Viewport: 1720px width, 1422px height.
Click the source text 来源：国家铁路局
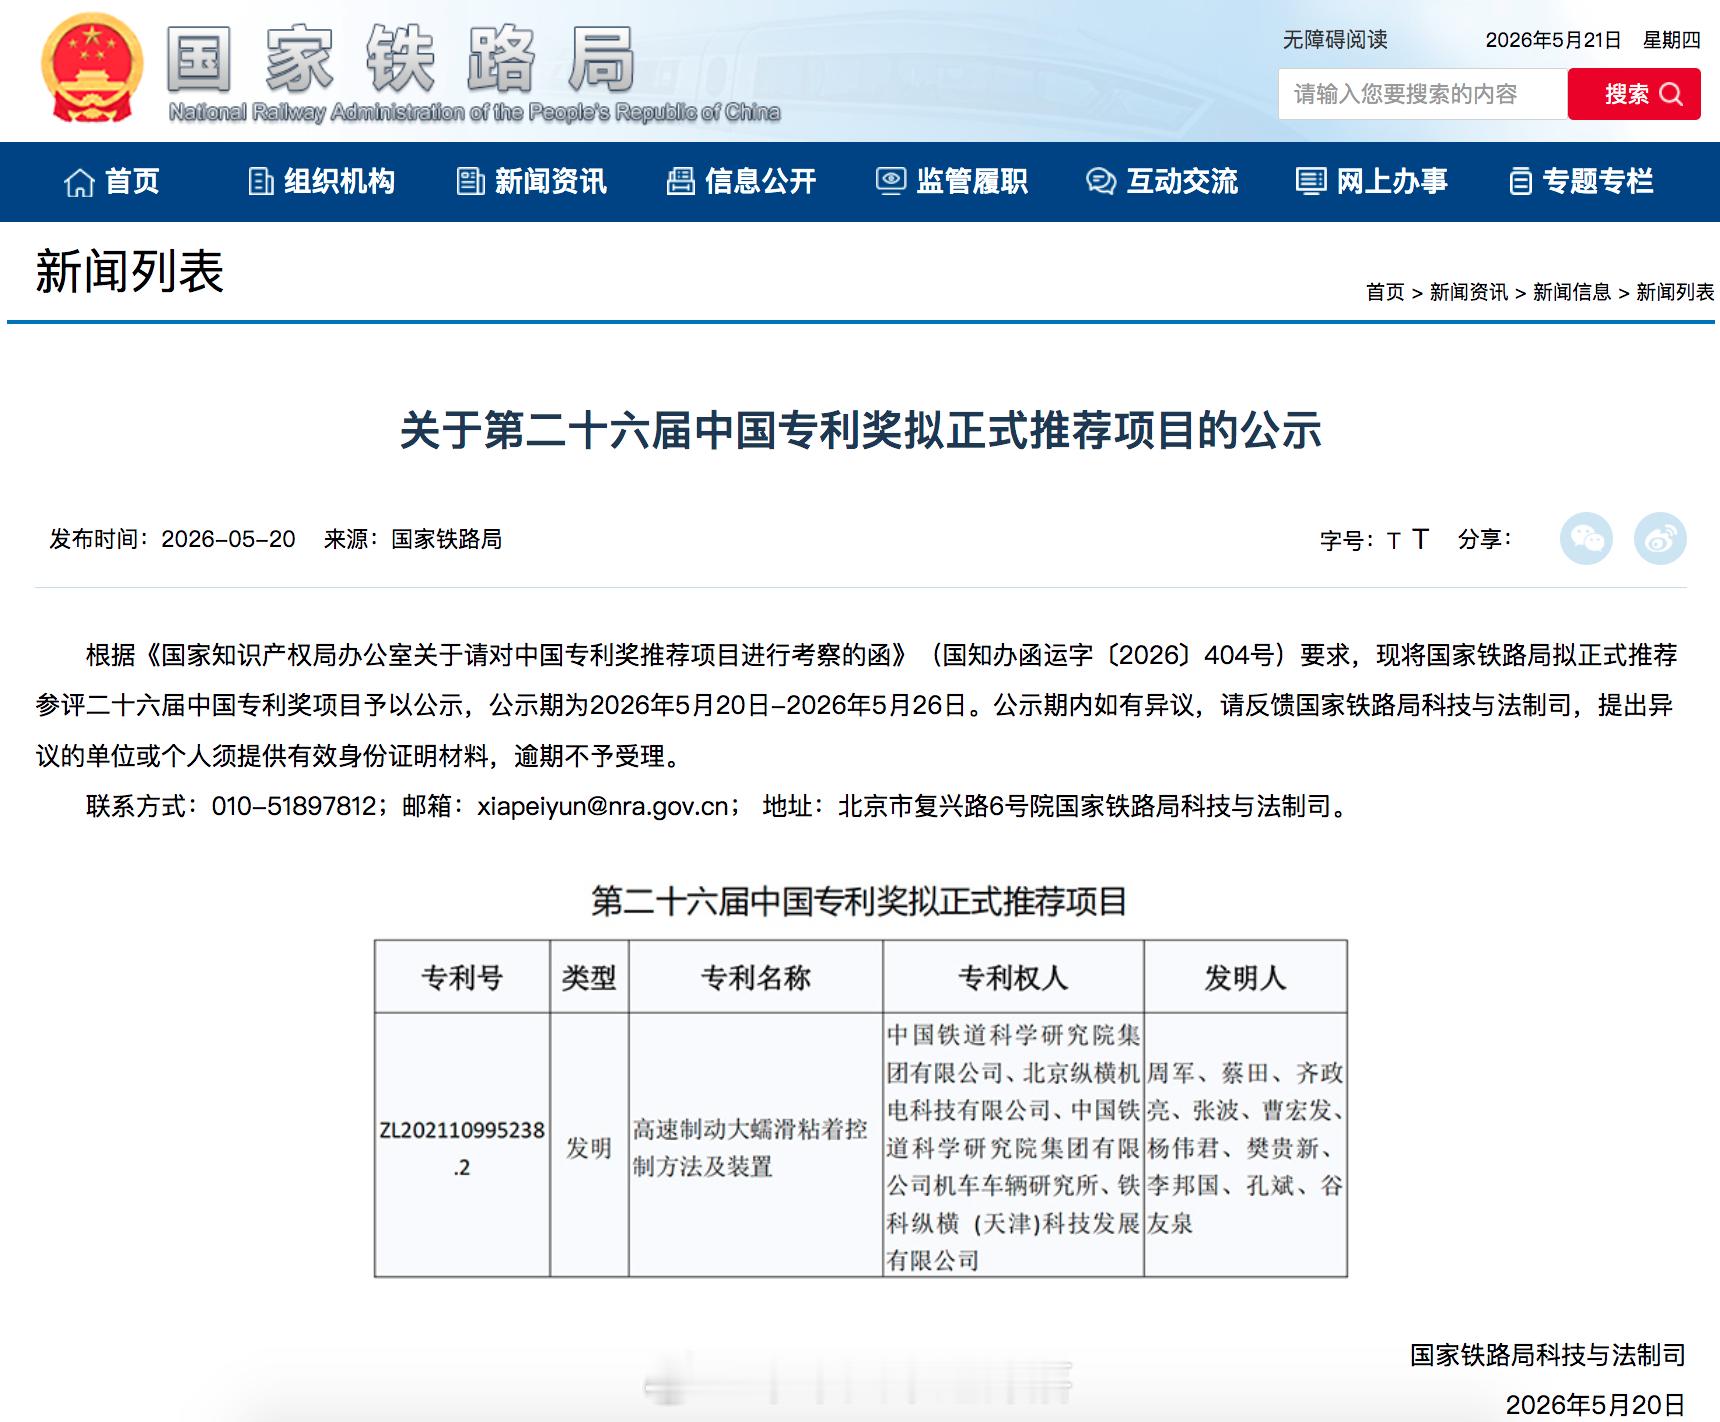click(413, 539)
